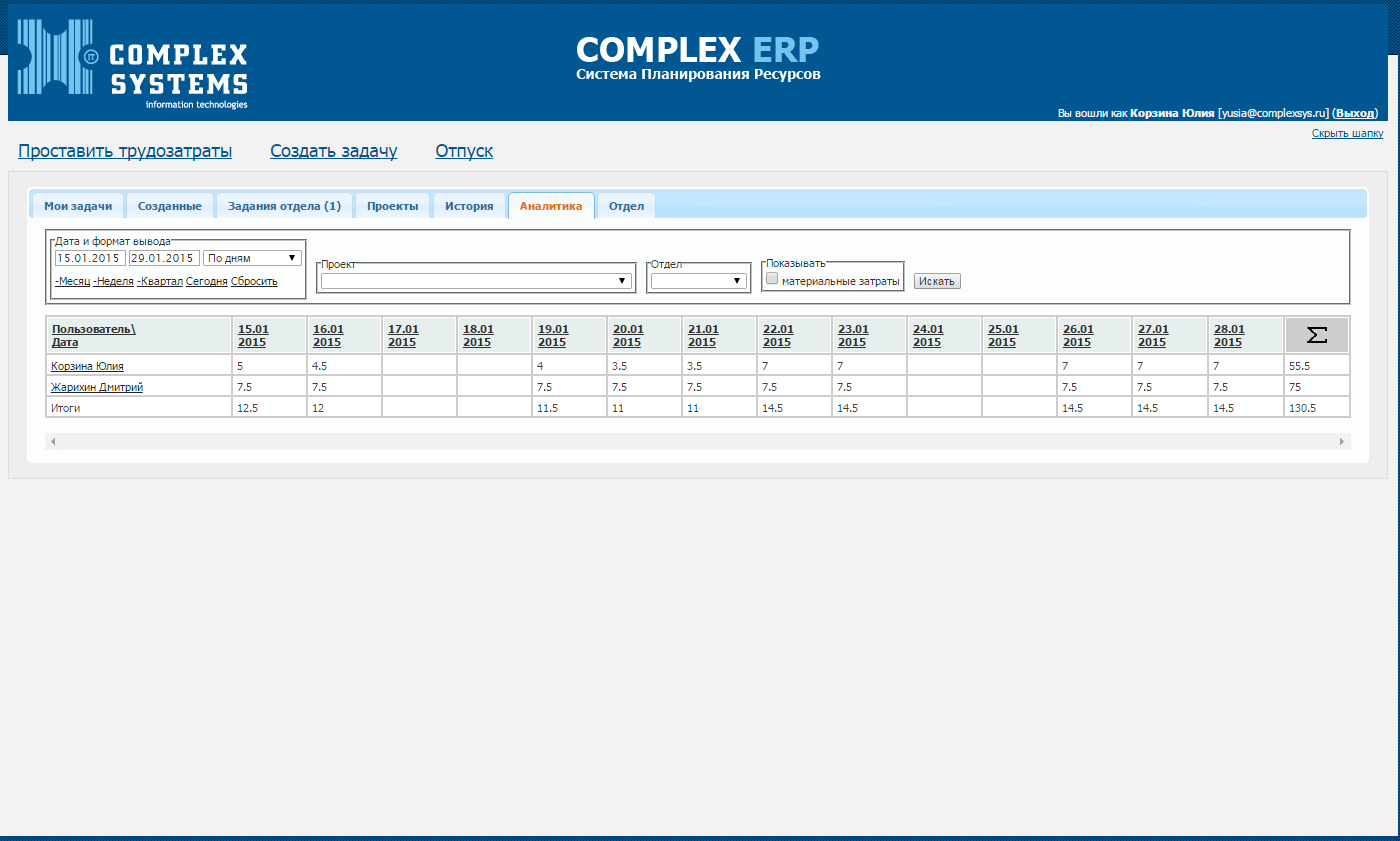Select the Аналитика tab
The image size is (1400, 841).
coord(551,206)
